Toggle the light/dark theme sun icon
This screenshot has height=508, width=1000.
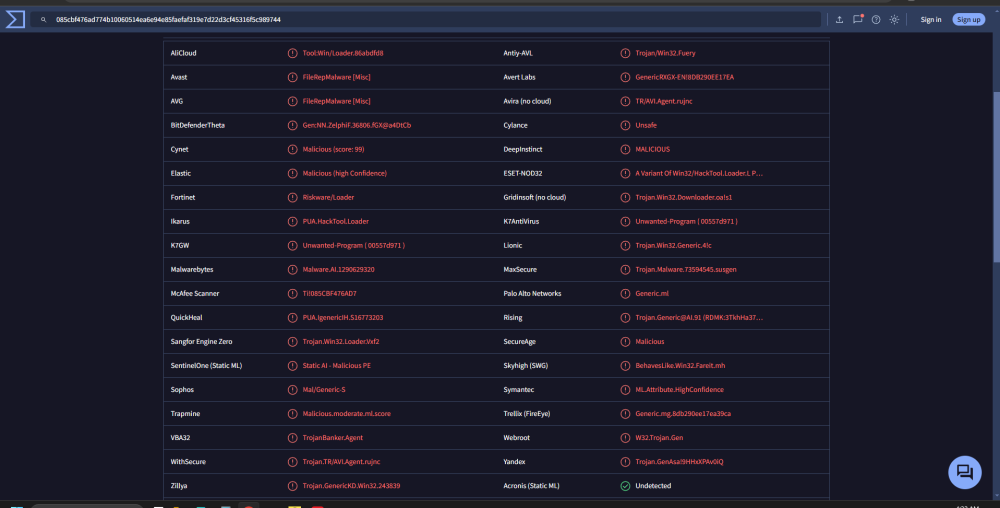894,20
